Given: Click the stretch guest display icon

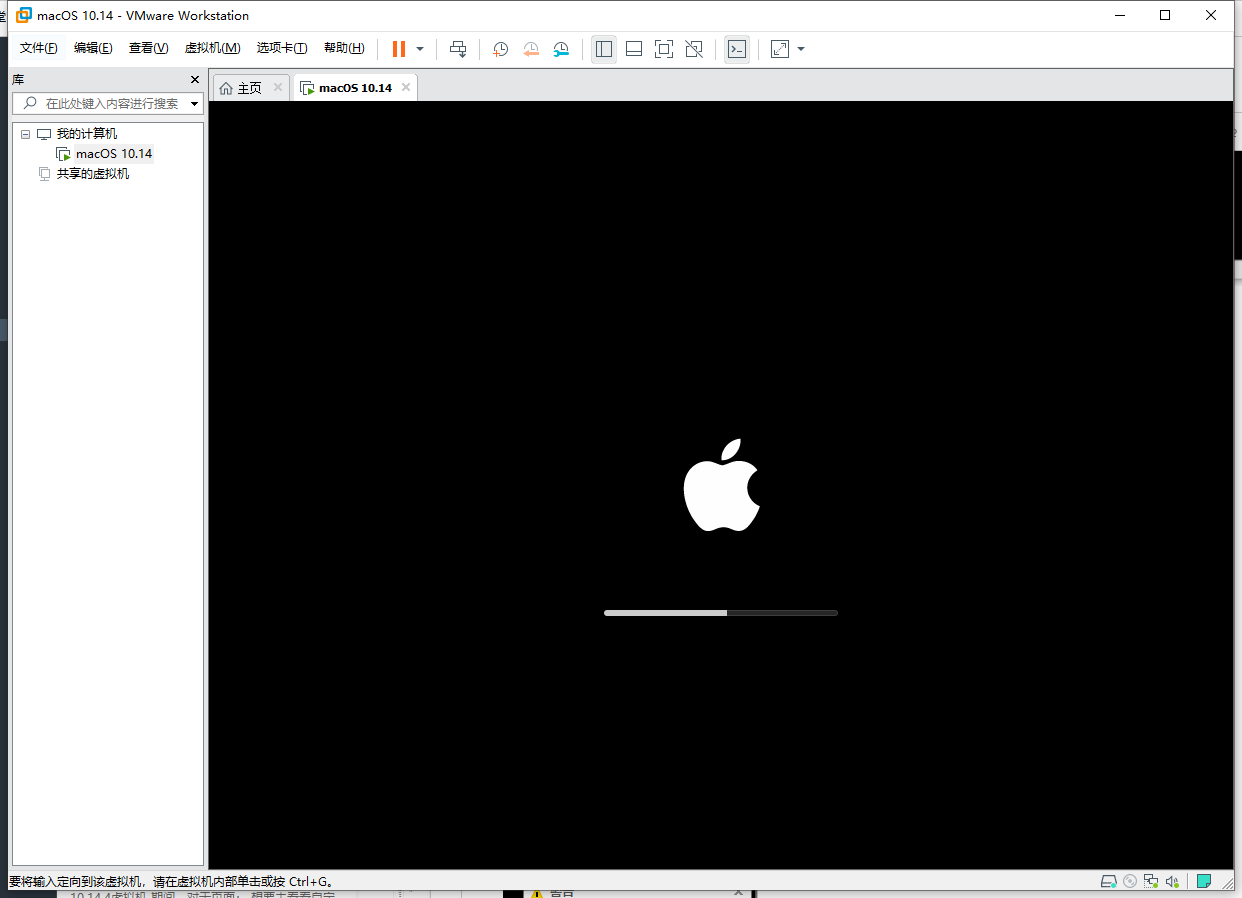Looking at the screenshot, I should [780, 49].
